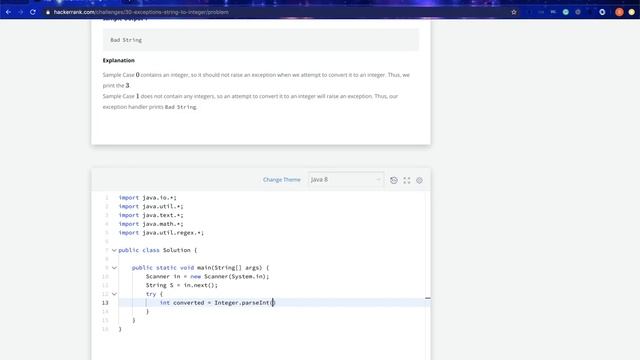The width and height of the screenshot is (640, 360).
Task: Click the yellow circle icon in toolbar
Action: click(631, 12)
